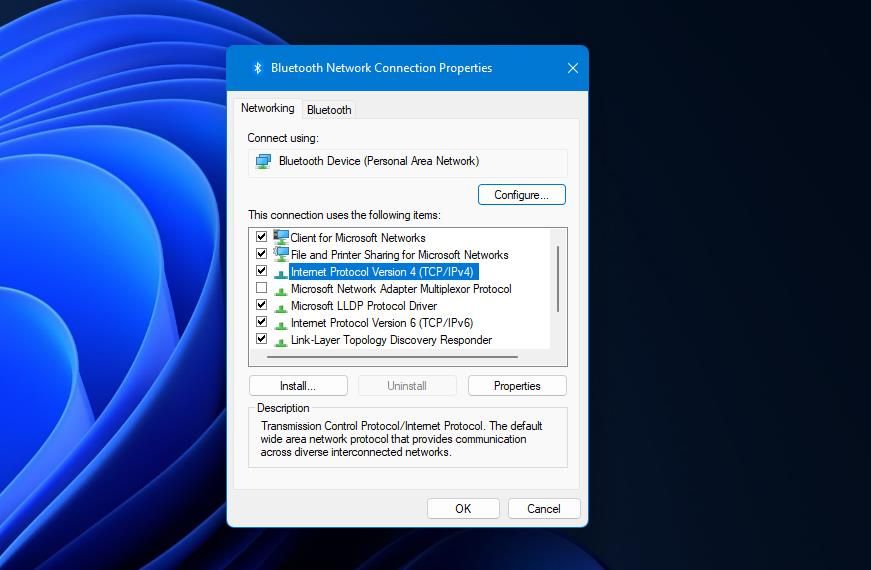The height and width of the screenshot is (570, 871).
Task: Select 'Microsoft LLDP Protocol Driver' text
Action: click(x=364, y=306)
